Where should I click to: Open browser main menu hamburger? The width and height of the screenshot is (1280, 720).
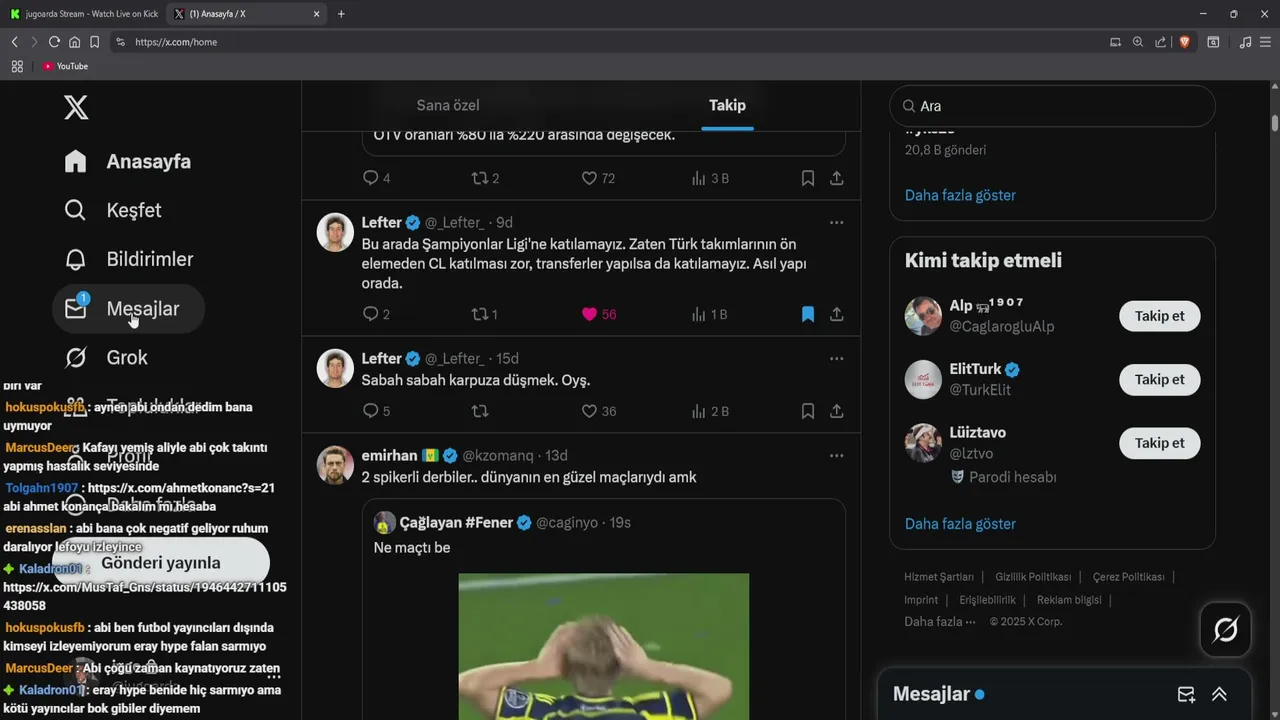point(1266,42)
